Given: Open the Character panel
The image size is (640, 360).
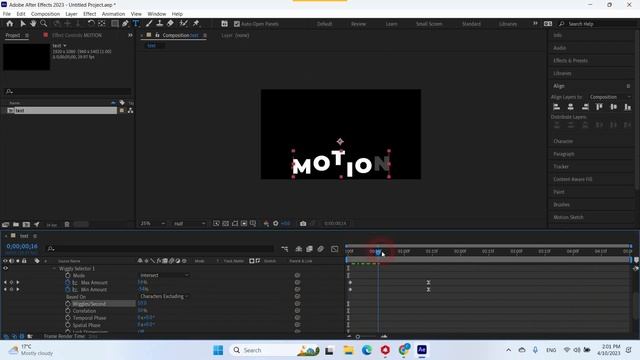Looking at the screenshot, I should click(x=563, y=141).
